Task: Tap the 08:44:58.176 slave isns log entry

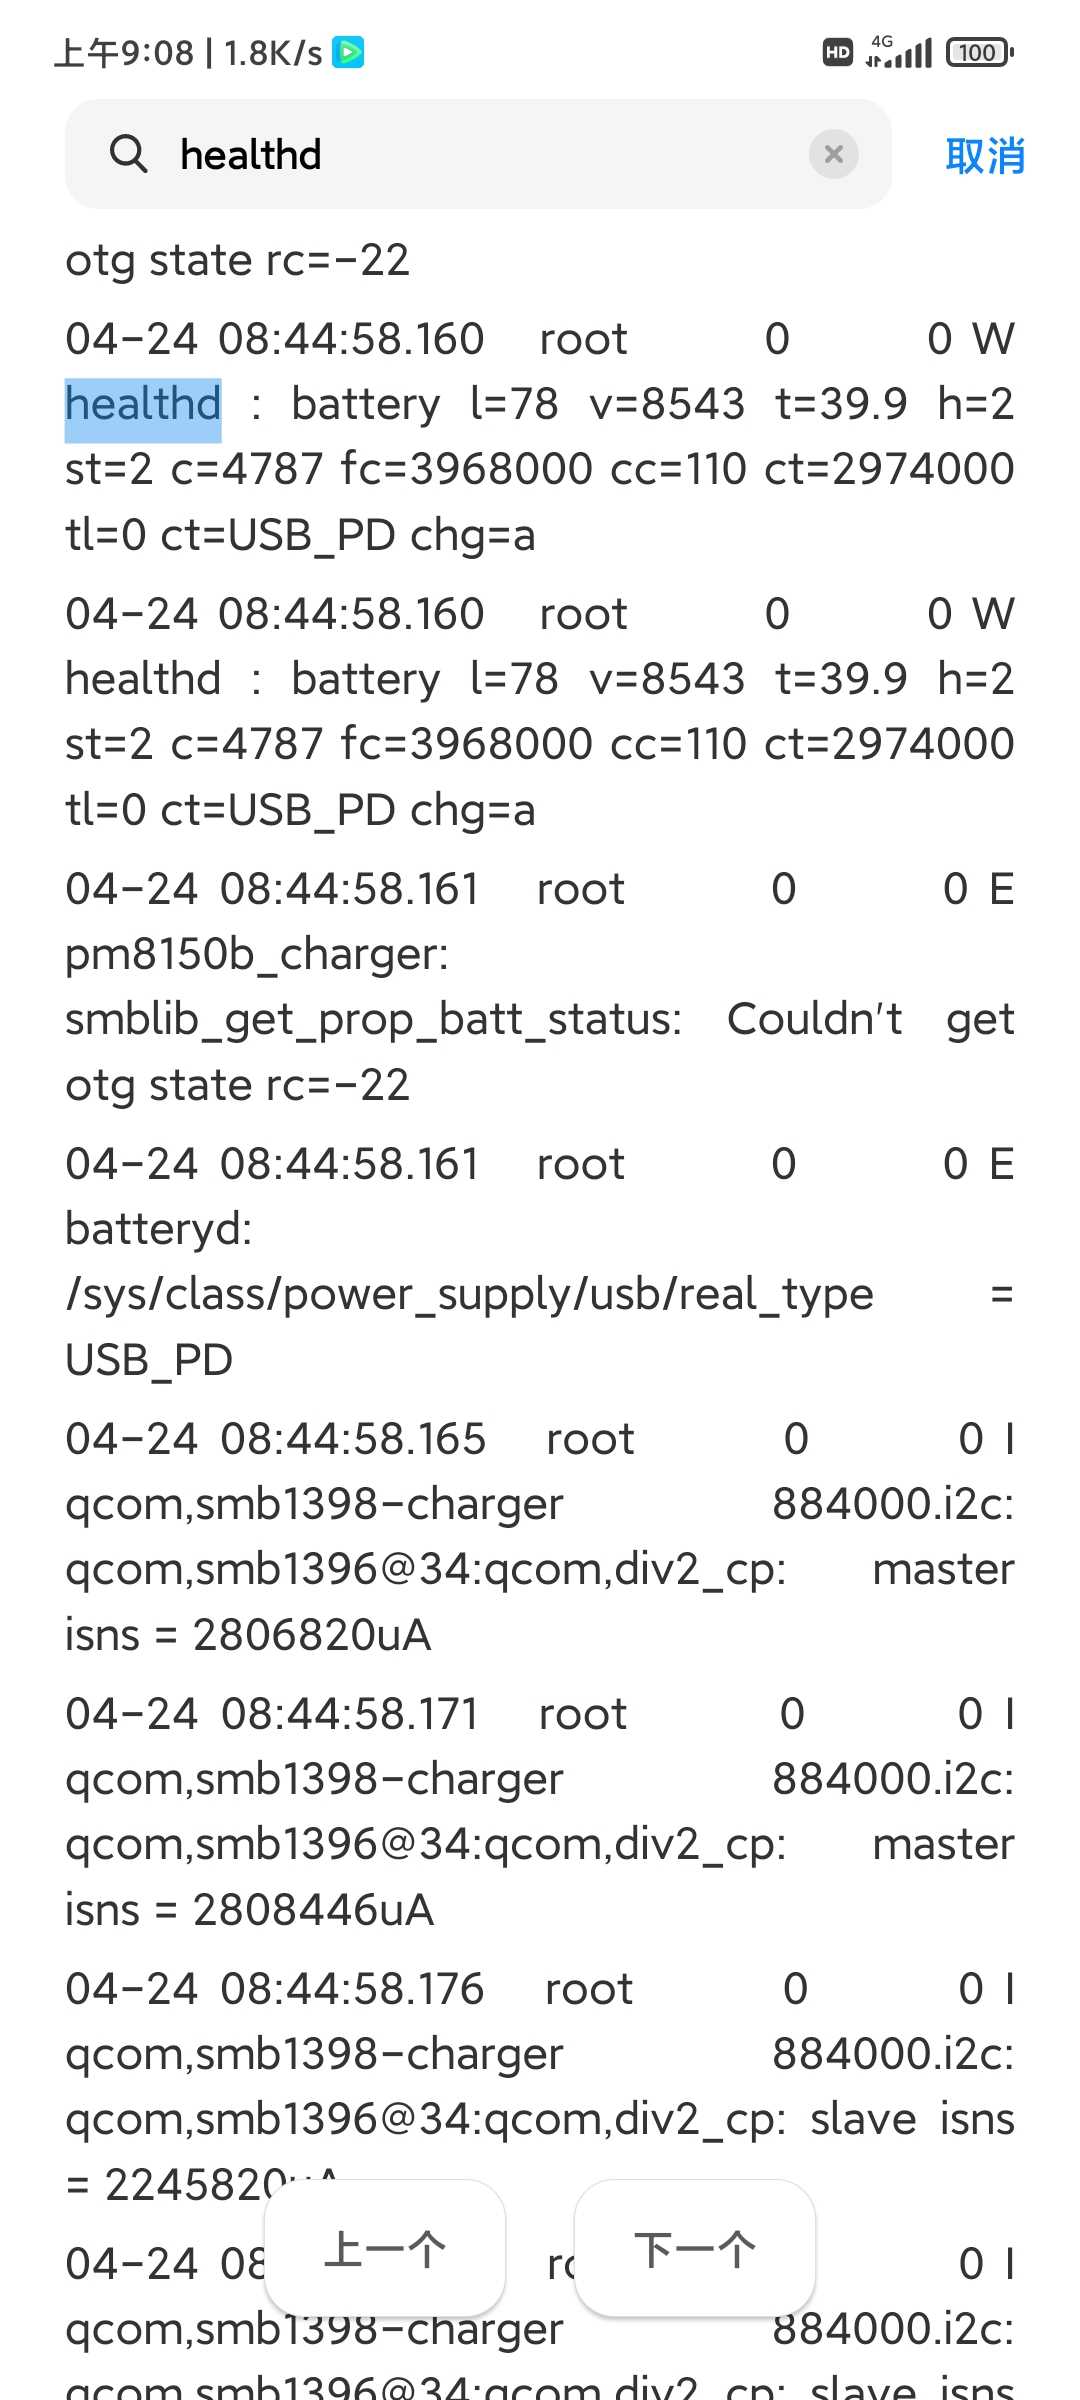Action: pyautogui.click(x=540, y=2087)
